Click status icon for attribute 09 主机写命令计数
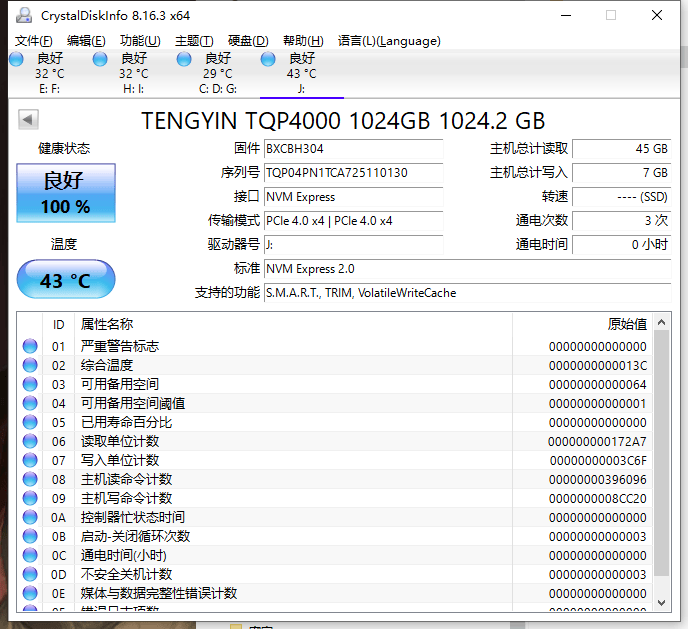 coord(30,498)
